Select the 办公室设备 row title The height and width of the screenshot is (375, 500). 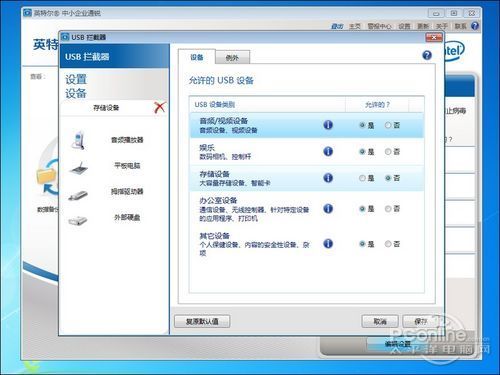218,200
